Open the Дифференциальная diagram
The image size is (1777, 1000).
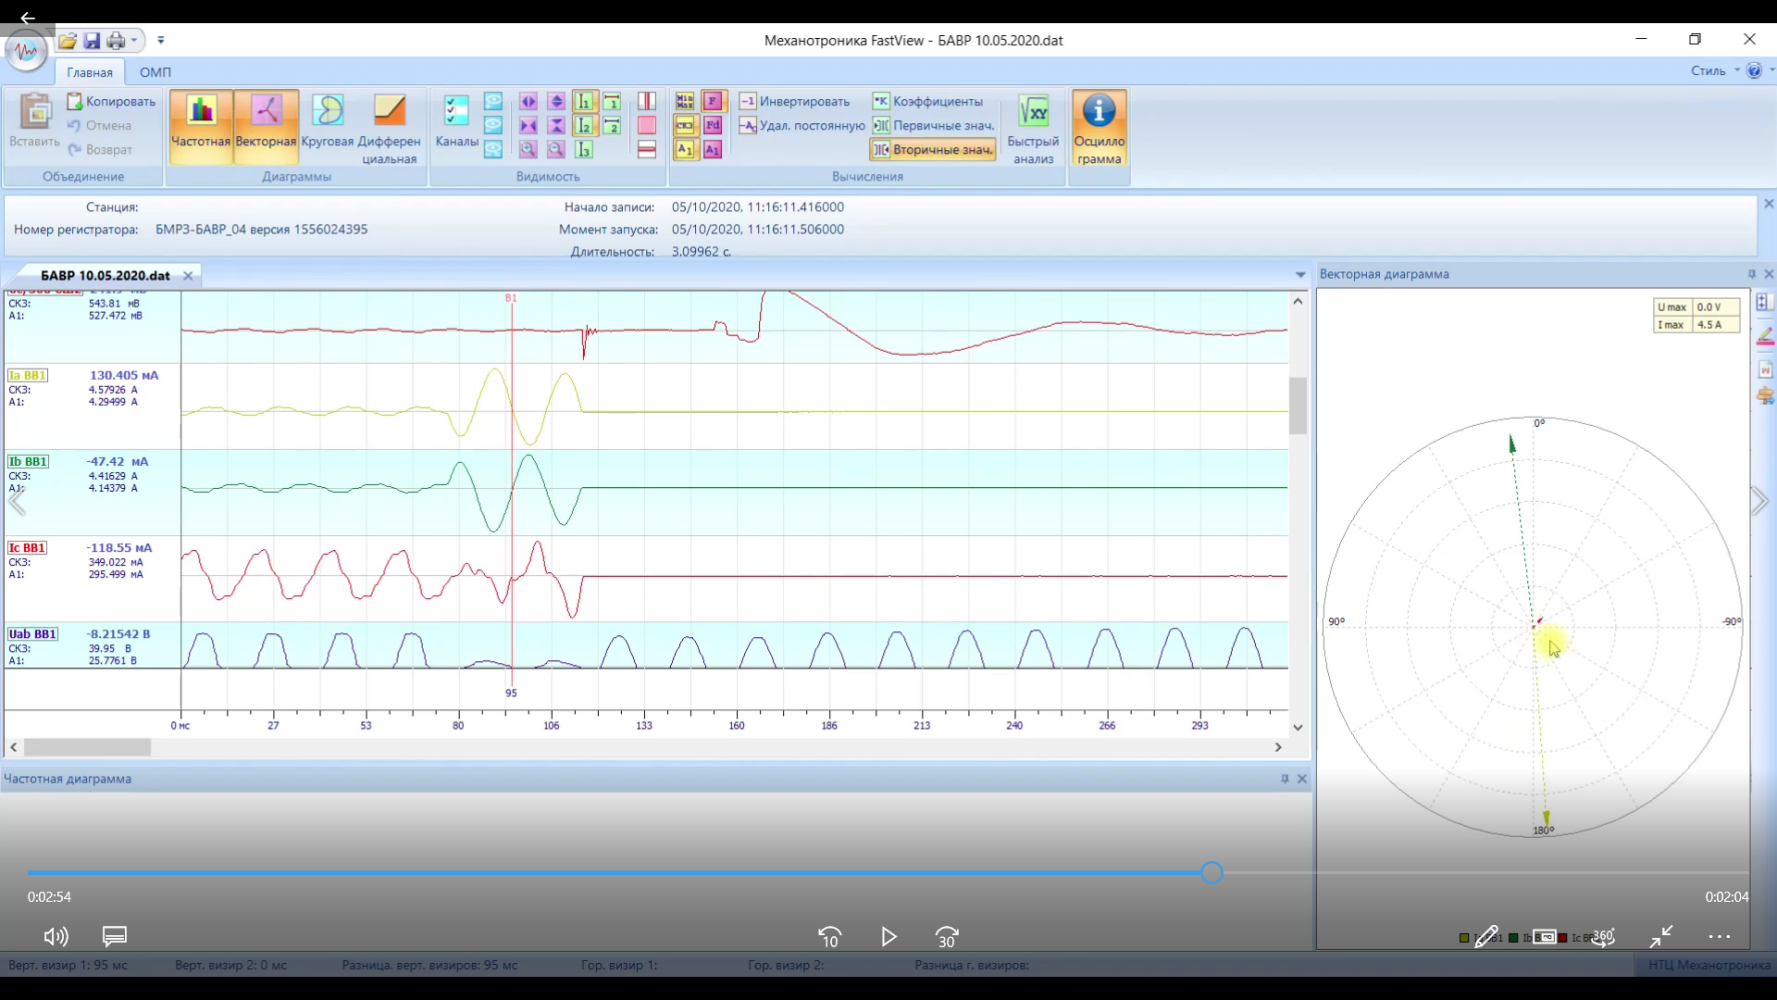click(389, 129)
